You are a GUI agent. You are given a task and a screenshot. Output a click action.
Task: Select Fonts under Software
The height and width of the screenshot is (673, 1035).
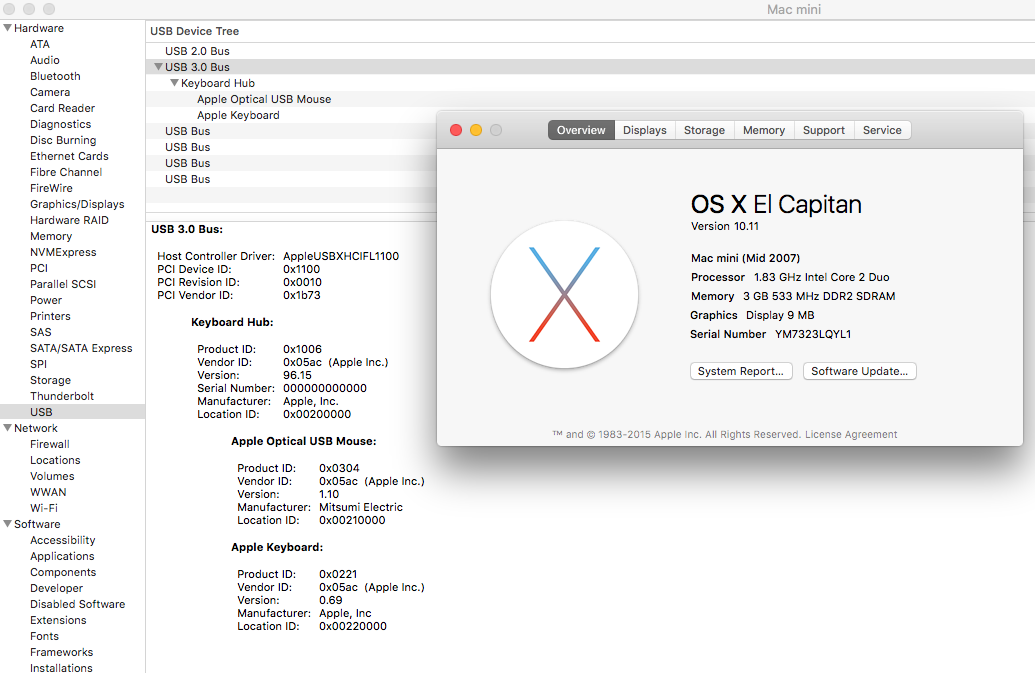[x=44, y=636]
